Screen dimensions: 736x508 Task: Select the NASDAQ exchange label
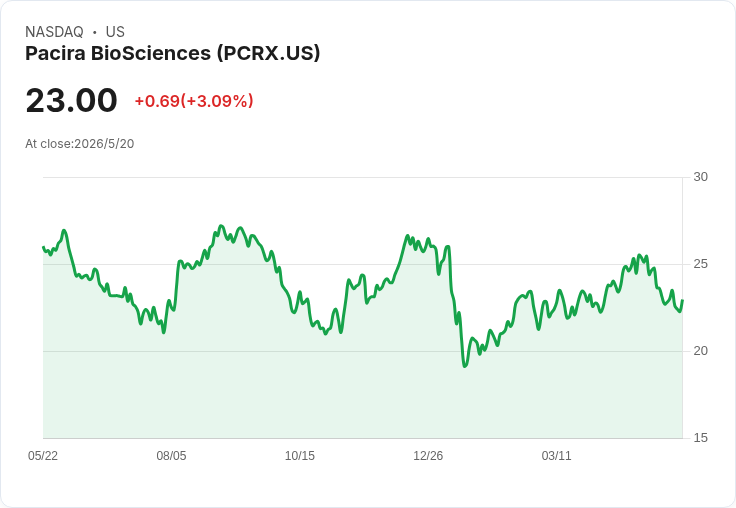(x=54, y=32)
